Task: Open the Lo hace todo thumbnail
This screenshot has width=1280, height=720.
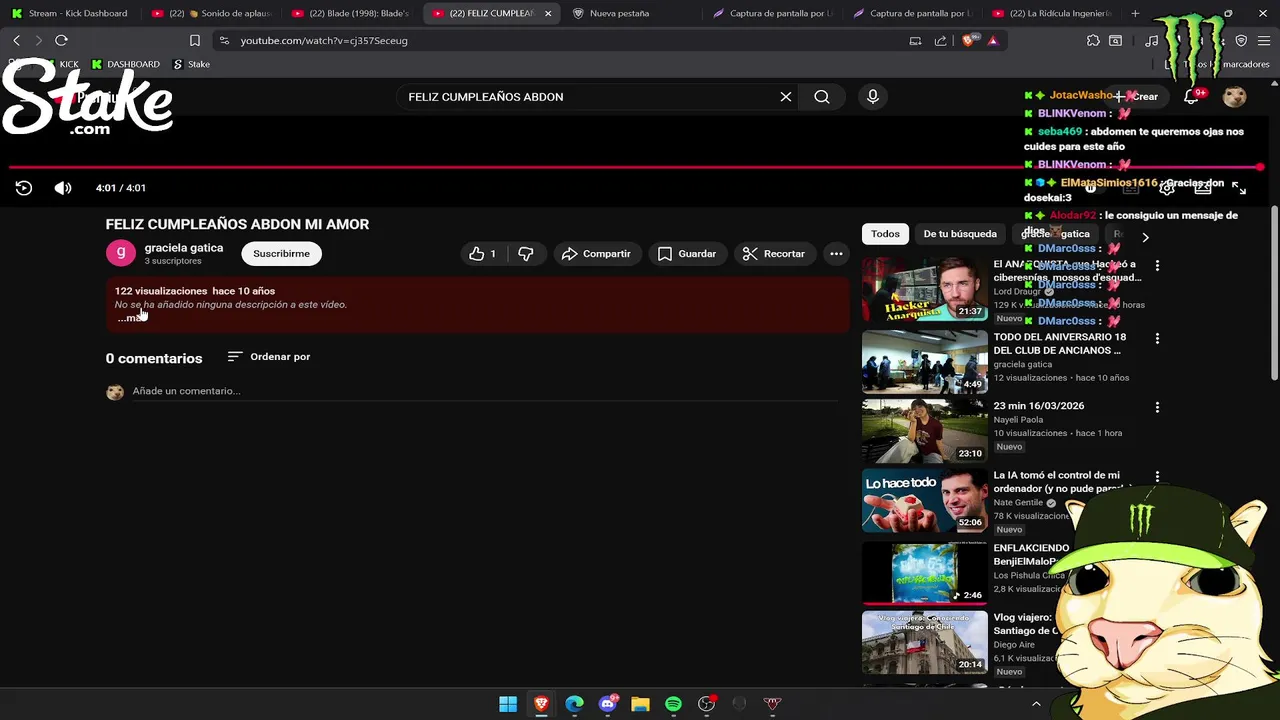Action: pyautogui.click(x=925, y=501)
